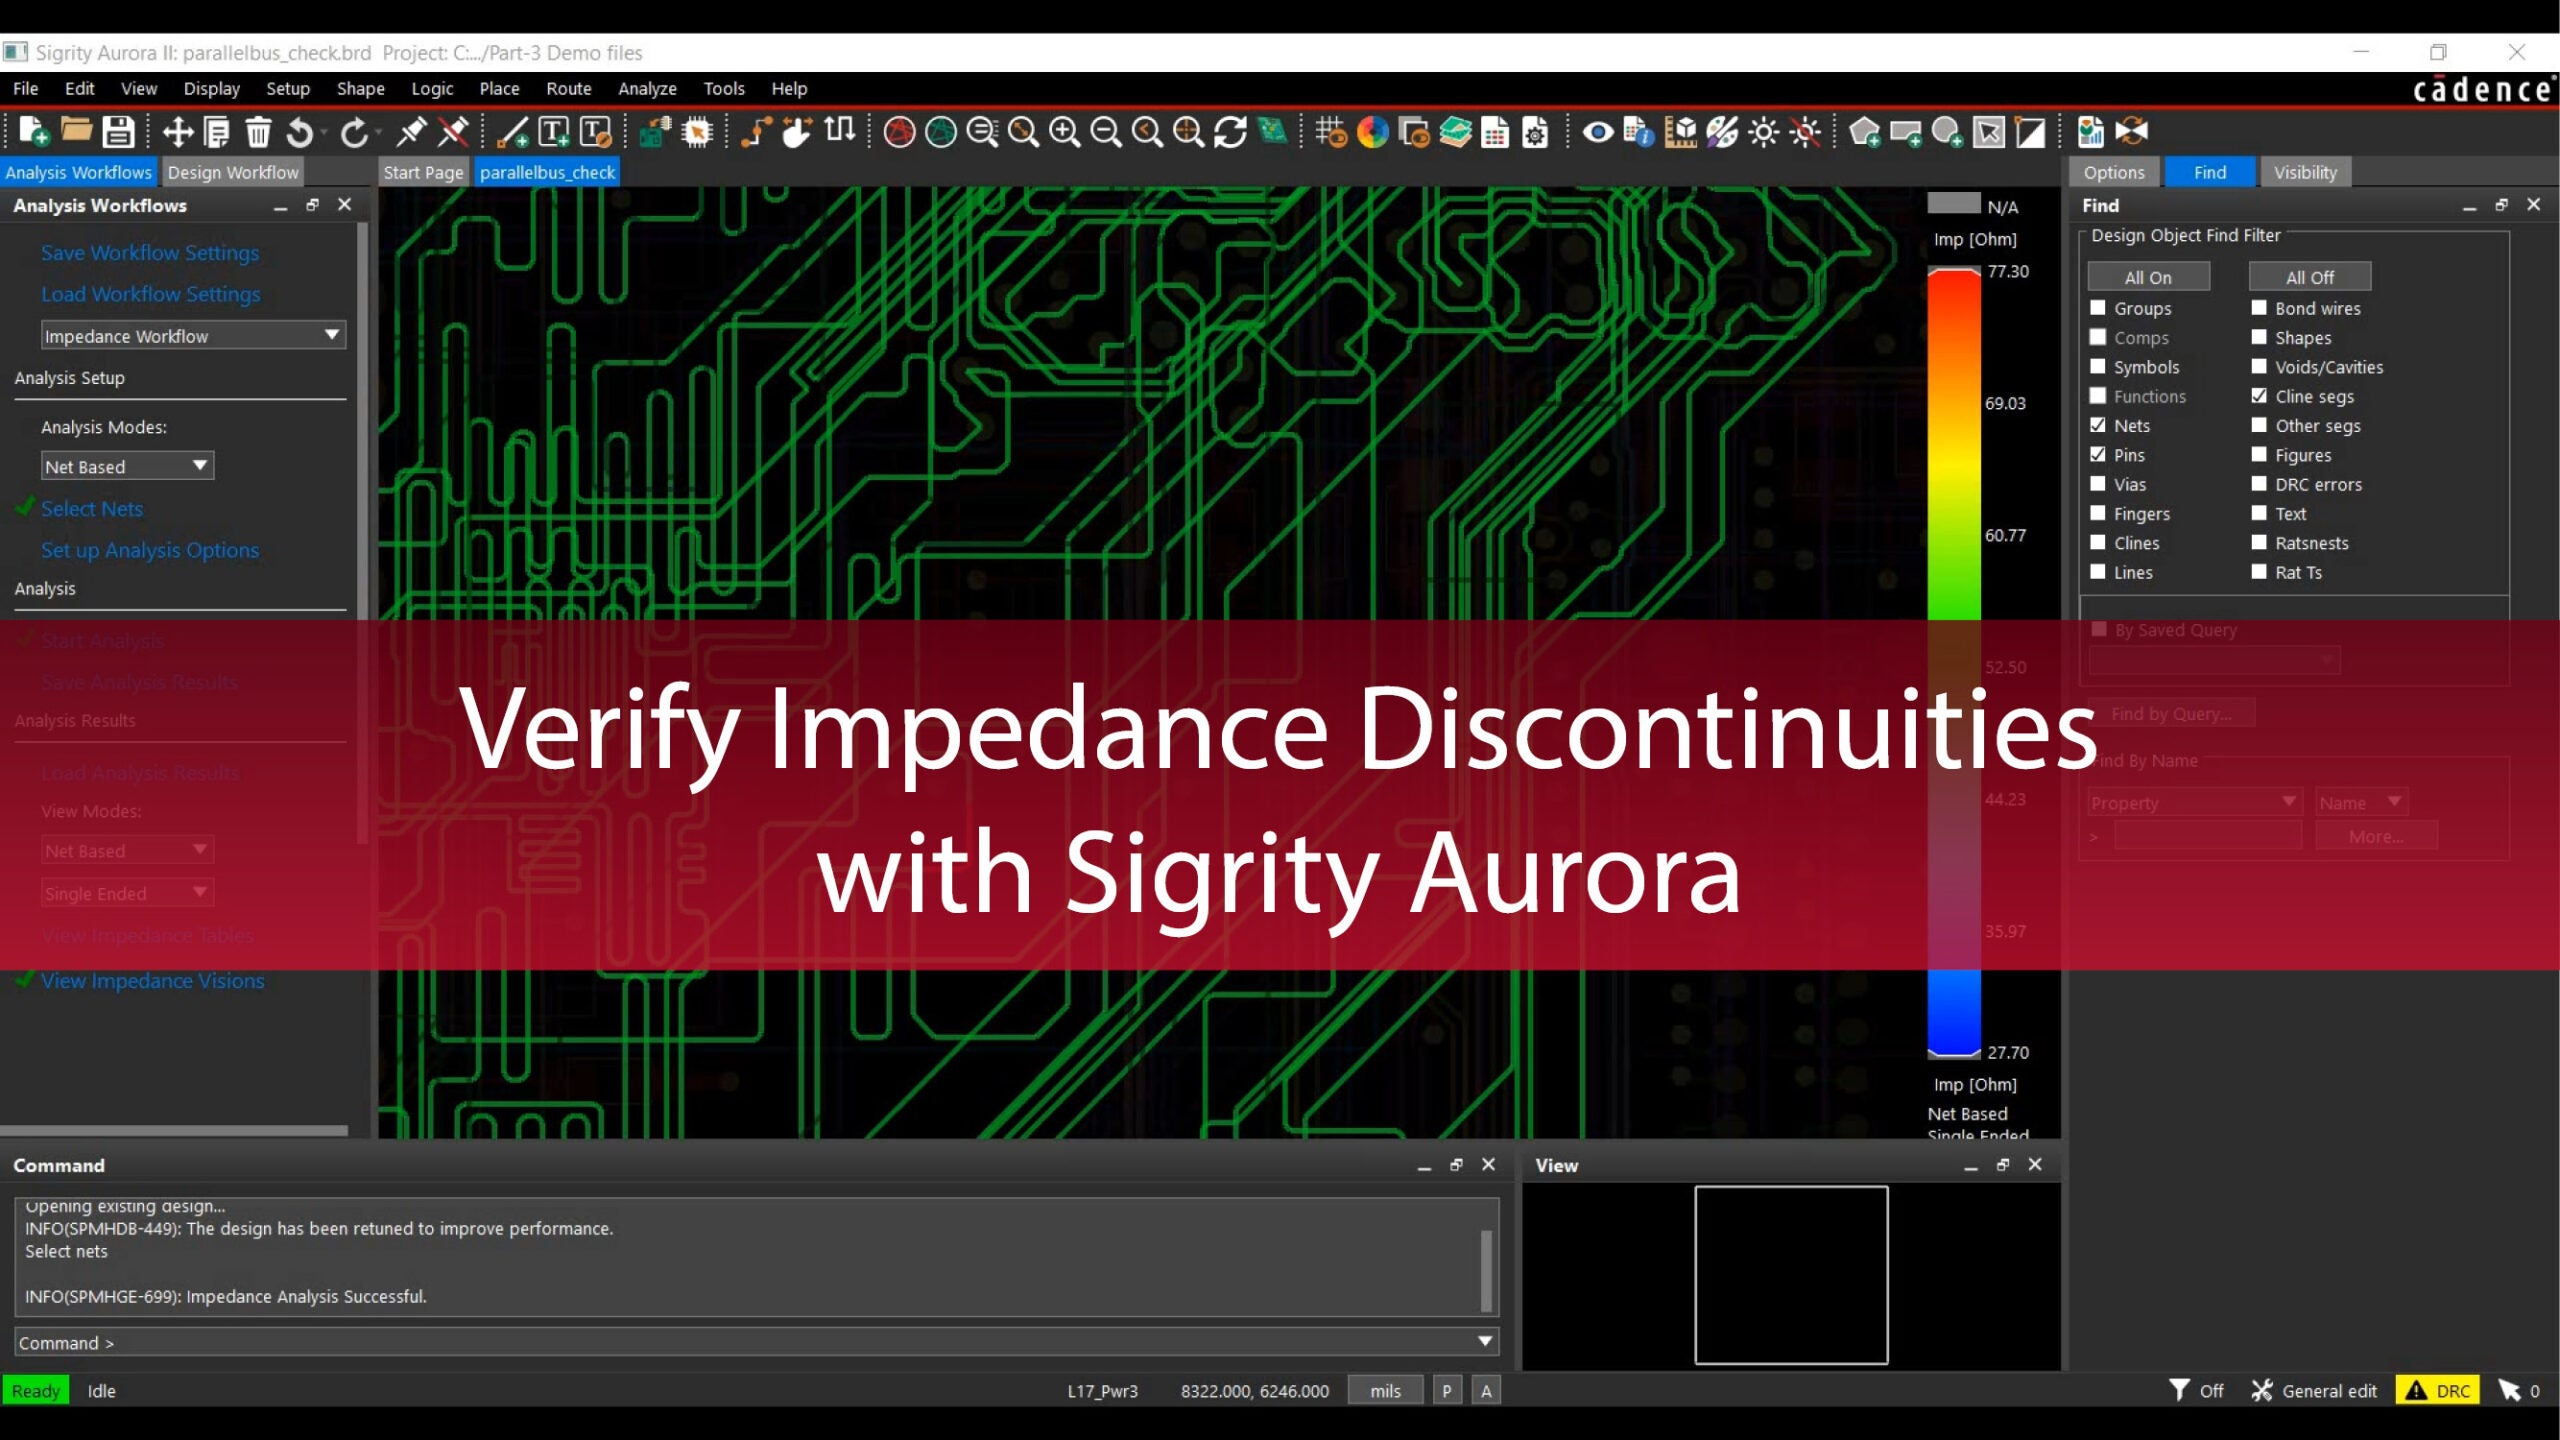Click the Slide route hand icon
The image size is (2560, 1440).
797,131
